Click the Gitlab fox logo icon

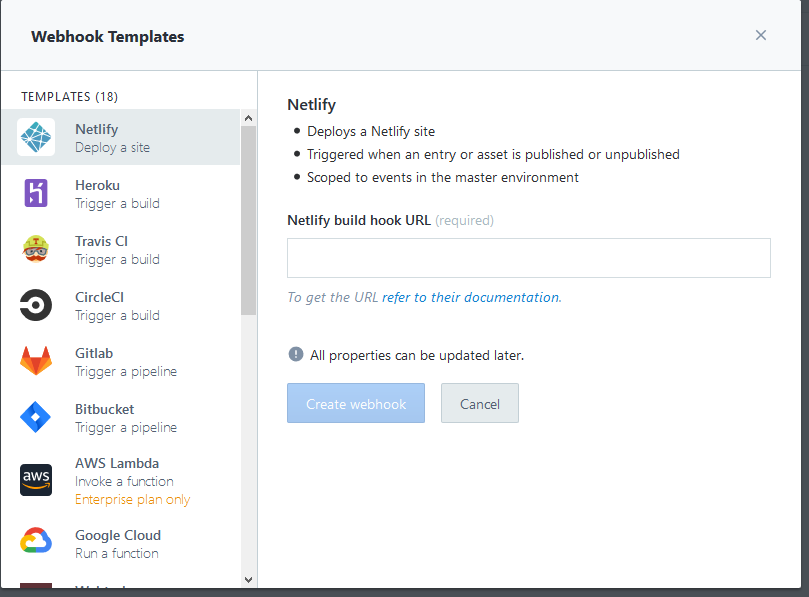pyautogui.click(x=36, y=361)
